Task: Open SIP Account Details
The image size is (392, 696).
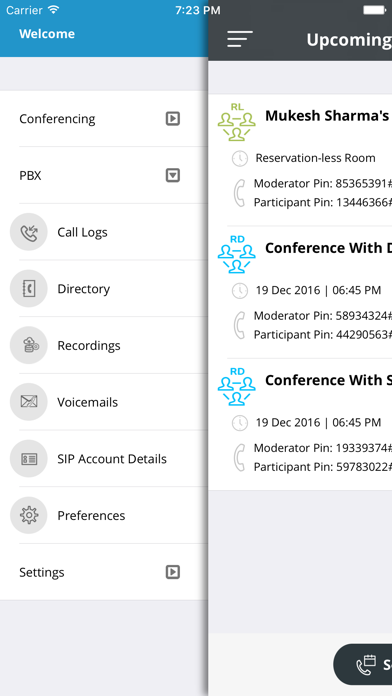Action: 104,459
